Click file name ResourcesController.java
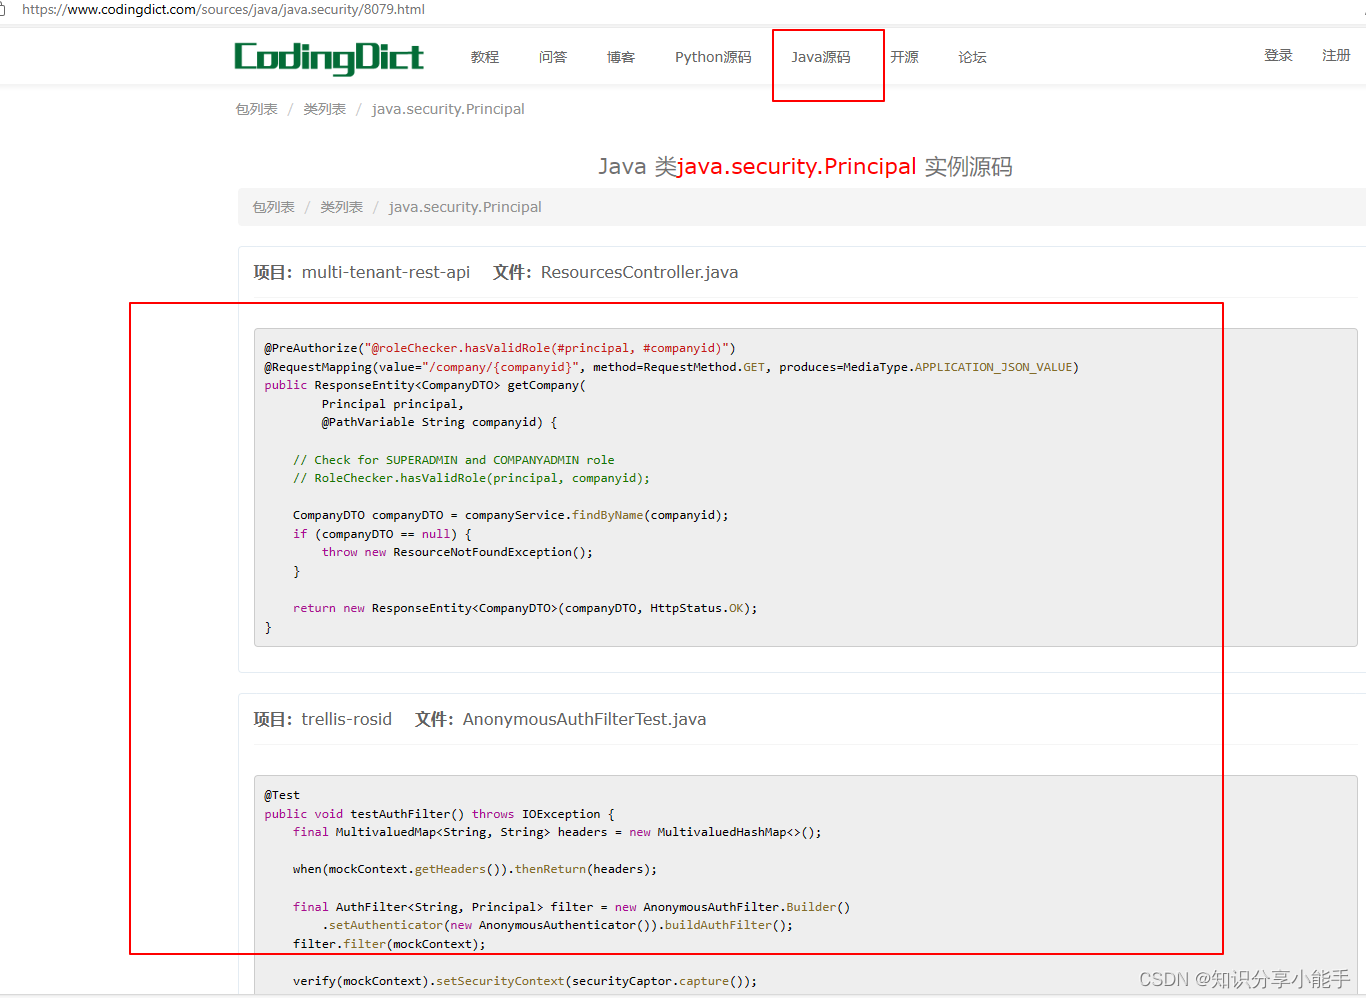The width and height of the screenshot is (1366, 998). coord(639,272)
